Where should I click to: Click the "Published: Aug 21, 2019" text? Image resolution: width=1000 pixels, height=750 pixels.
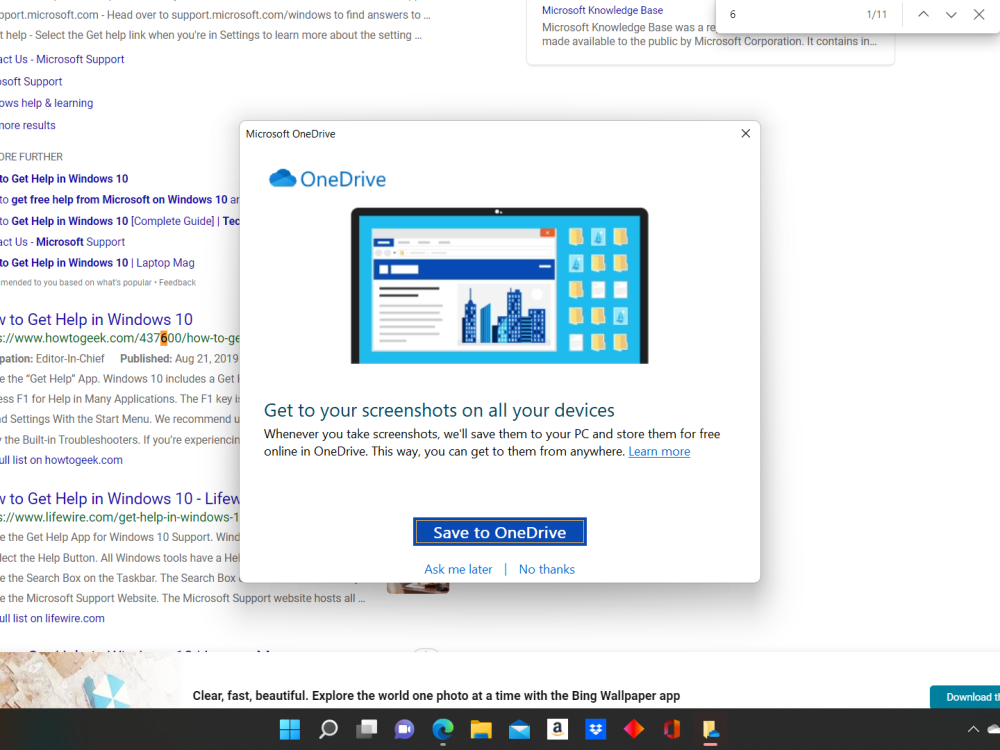click(179, 358)
